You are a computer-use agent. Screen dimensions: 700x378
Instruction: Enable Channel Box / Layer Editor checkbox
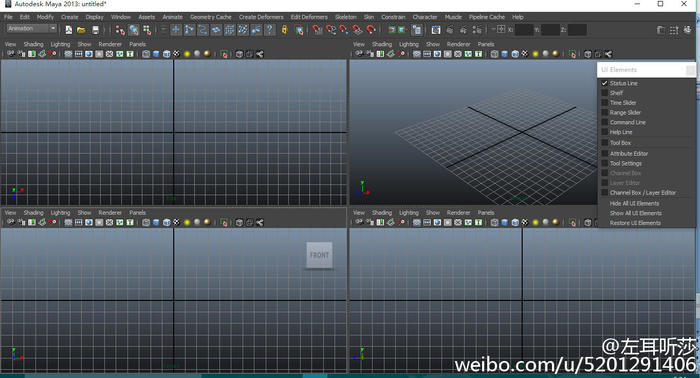[604, 193]
